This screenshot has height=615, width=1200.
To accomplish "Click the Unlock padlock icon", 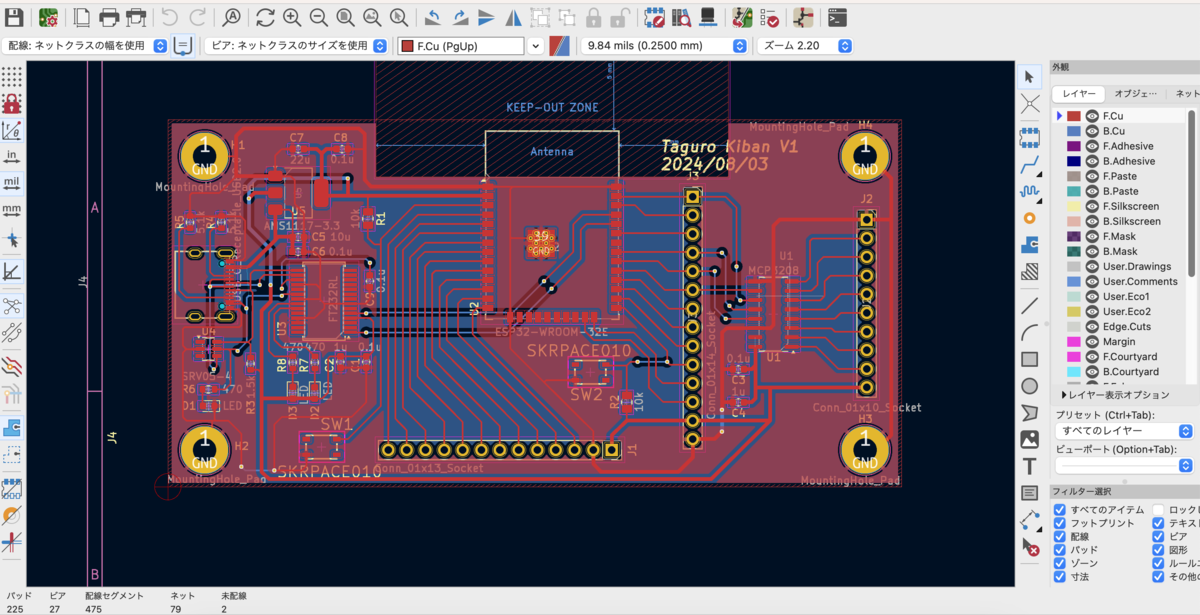I will pyautogui.click(x=620, y=17).
